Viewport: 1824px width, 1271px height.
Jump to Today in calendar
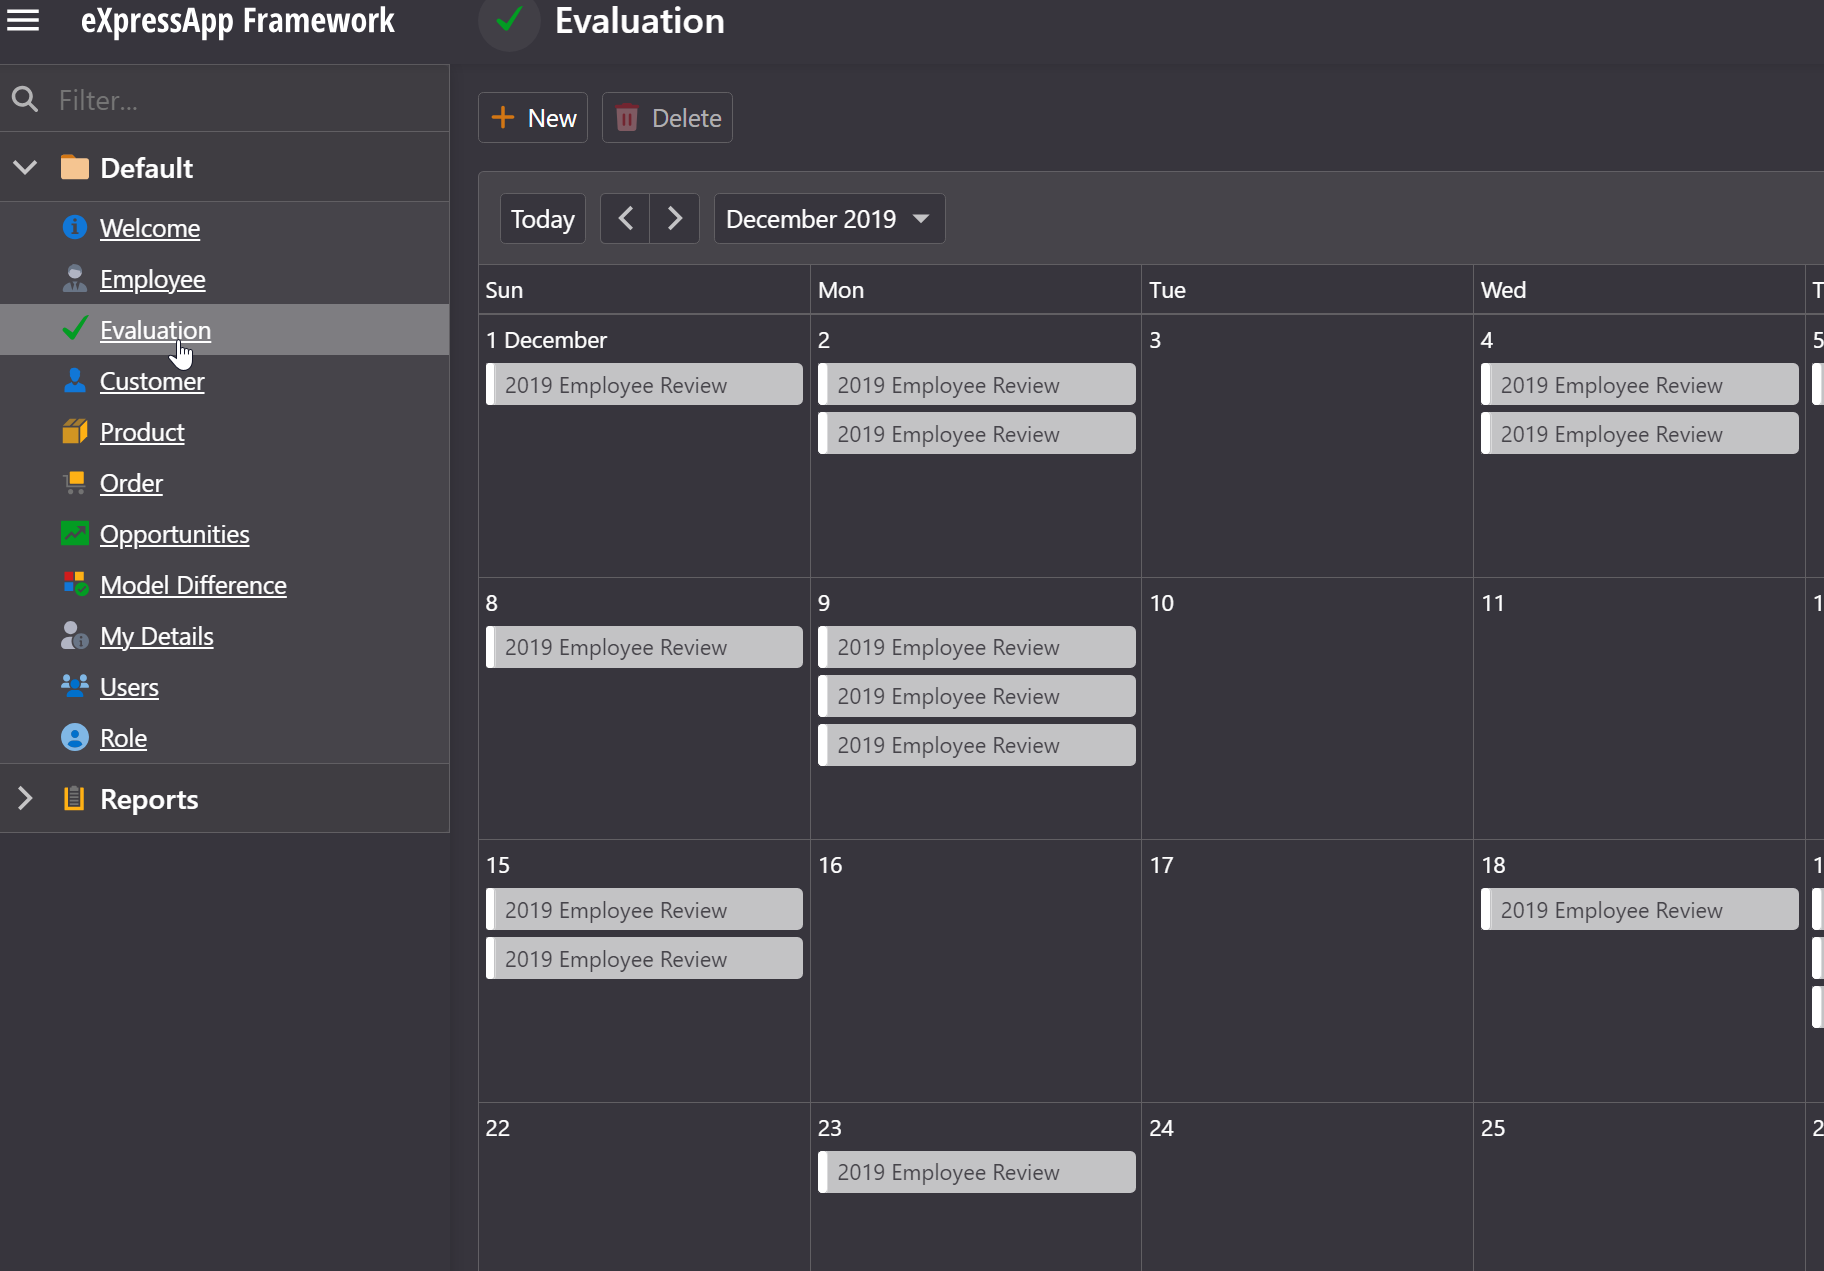[543, 218]
